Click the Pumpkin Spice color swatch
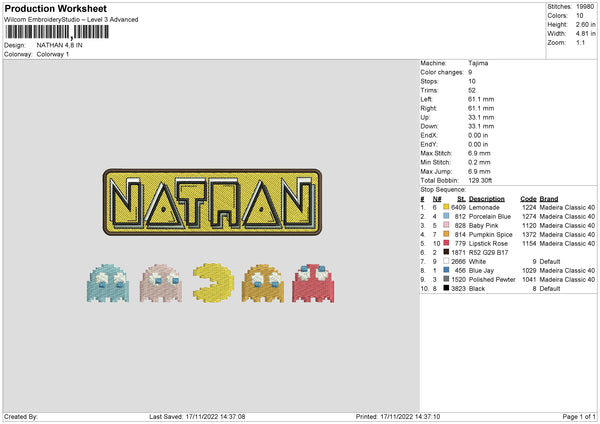Screen dimensions: 600x424 (x=446, y=234)
